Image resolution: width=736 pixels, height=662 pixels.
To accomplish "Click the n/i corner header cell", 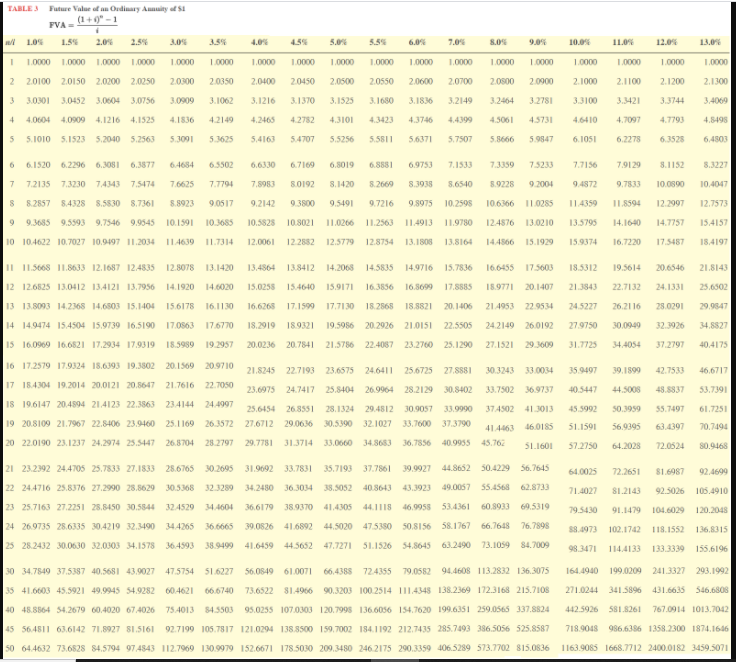I will coord(10,42).
